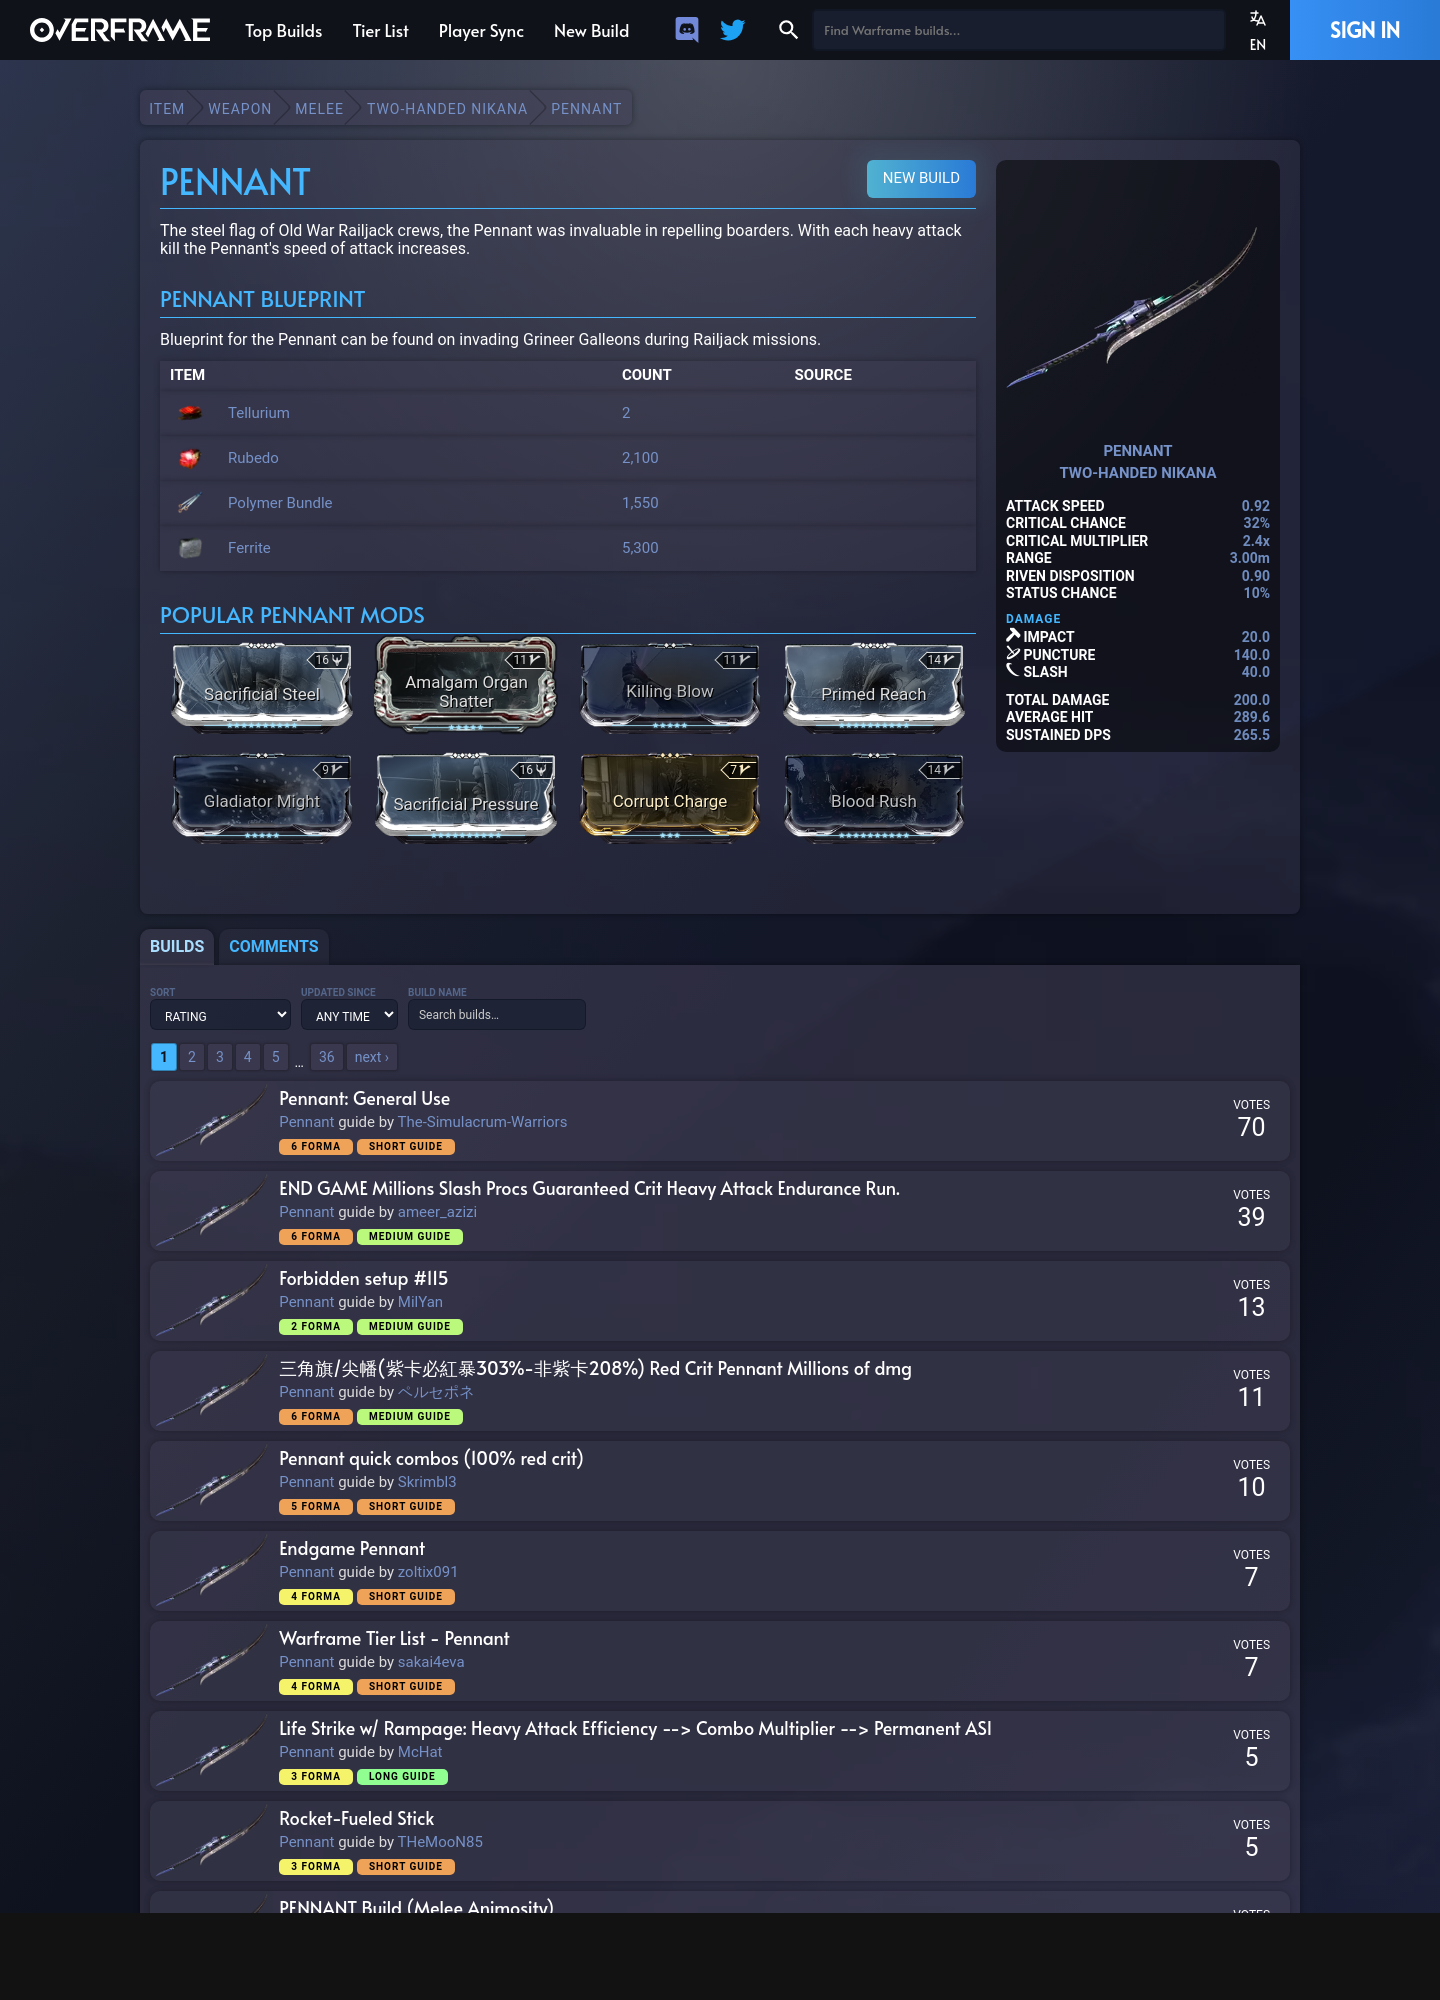
Task: Open author THeMooN85 profile
Action: tap(440, 1842)
